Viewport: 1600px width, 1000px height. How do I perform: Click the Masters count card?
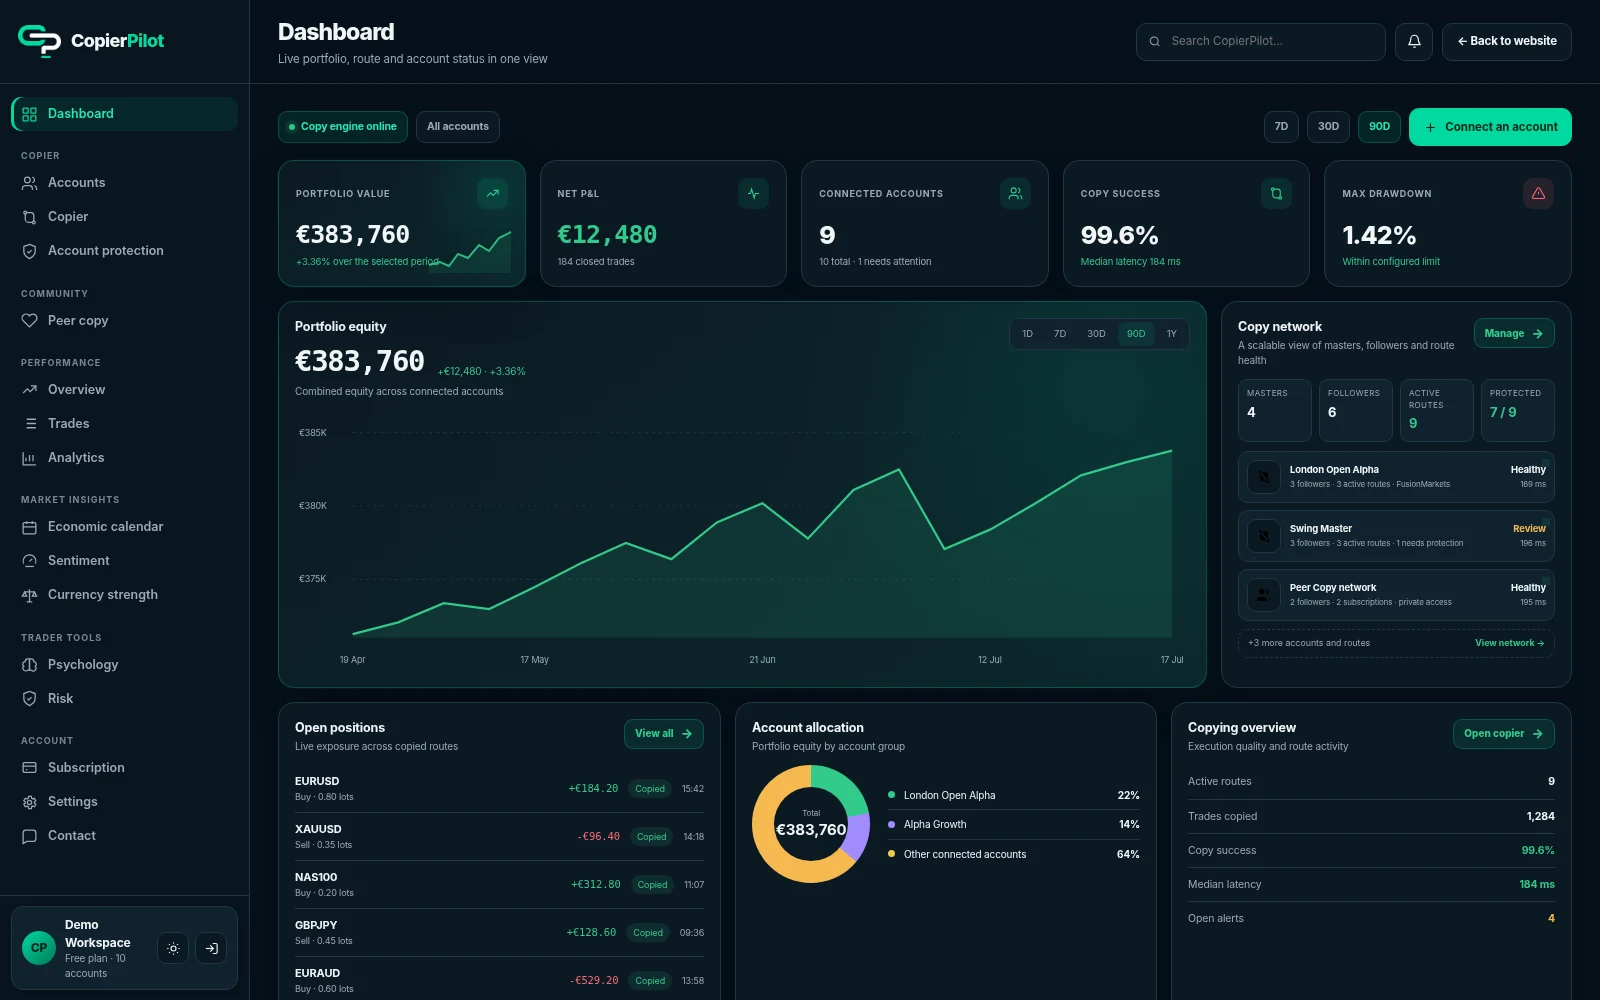pyautogui.click(x=1275, y=410)
